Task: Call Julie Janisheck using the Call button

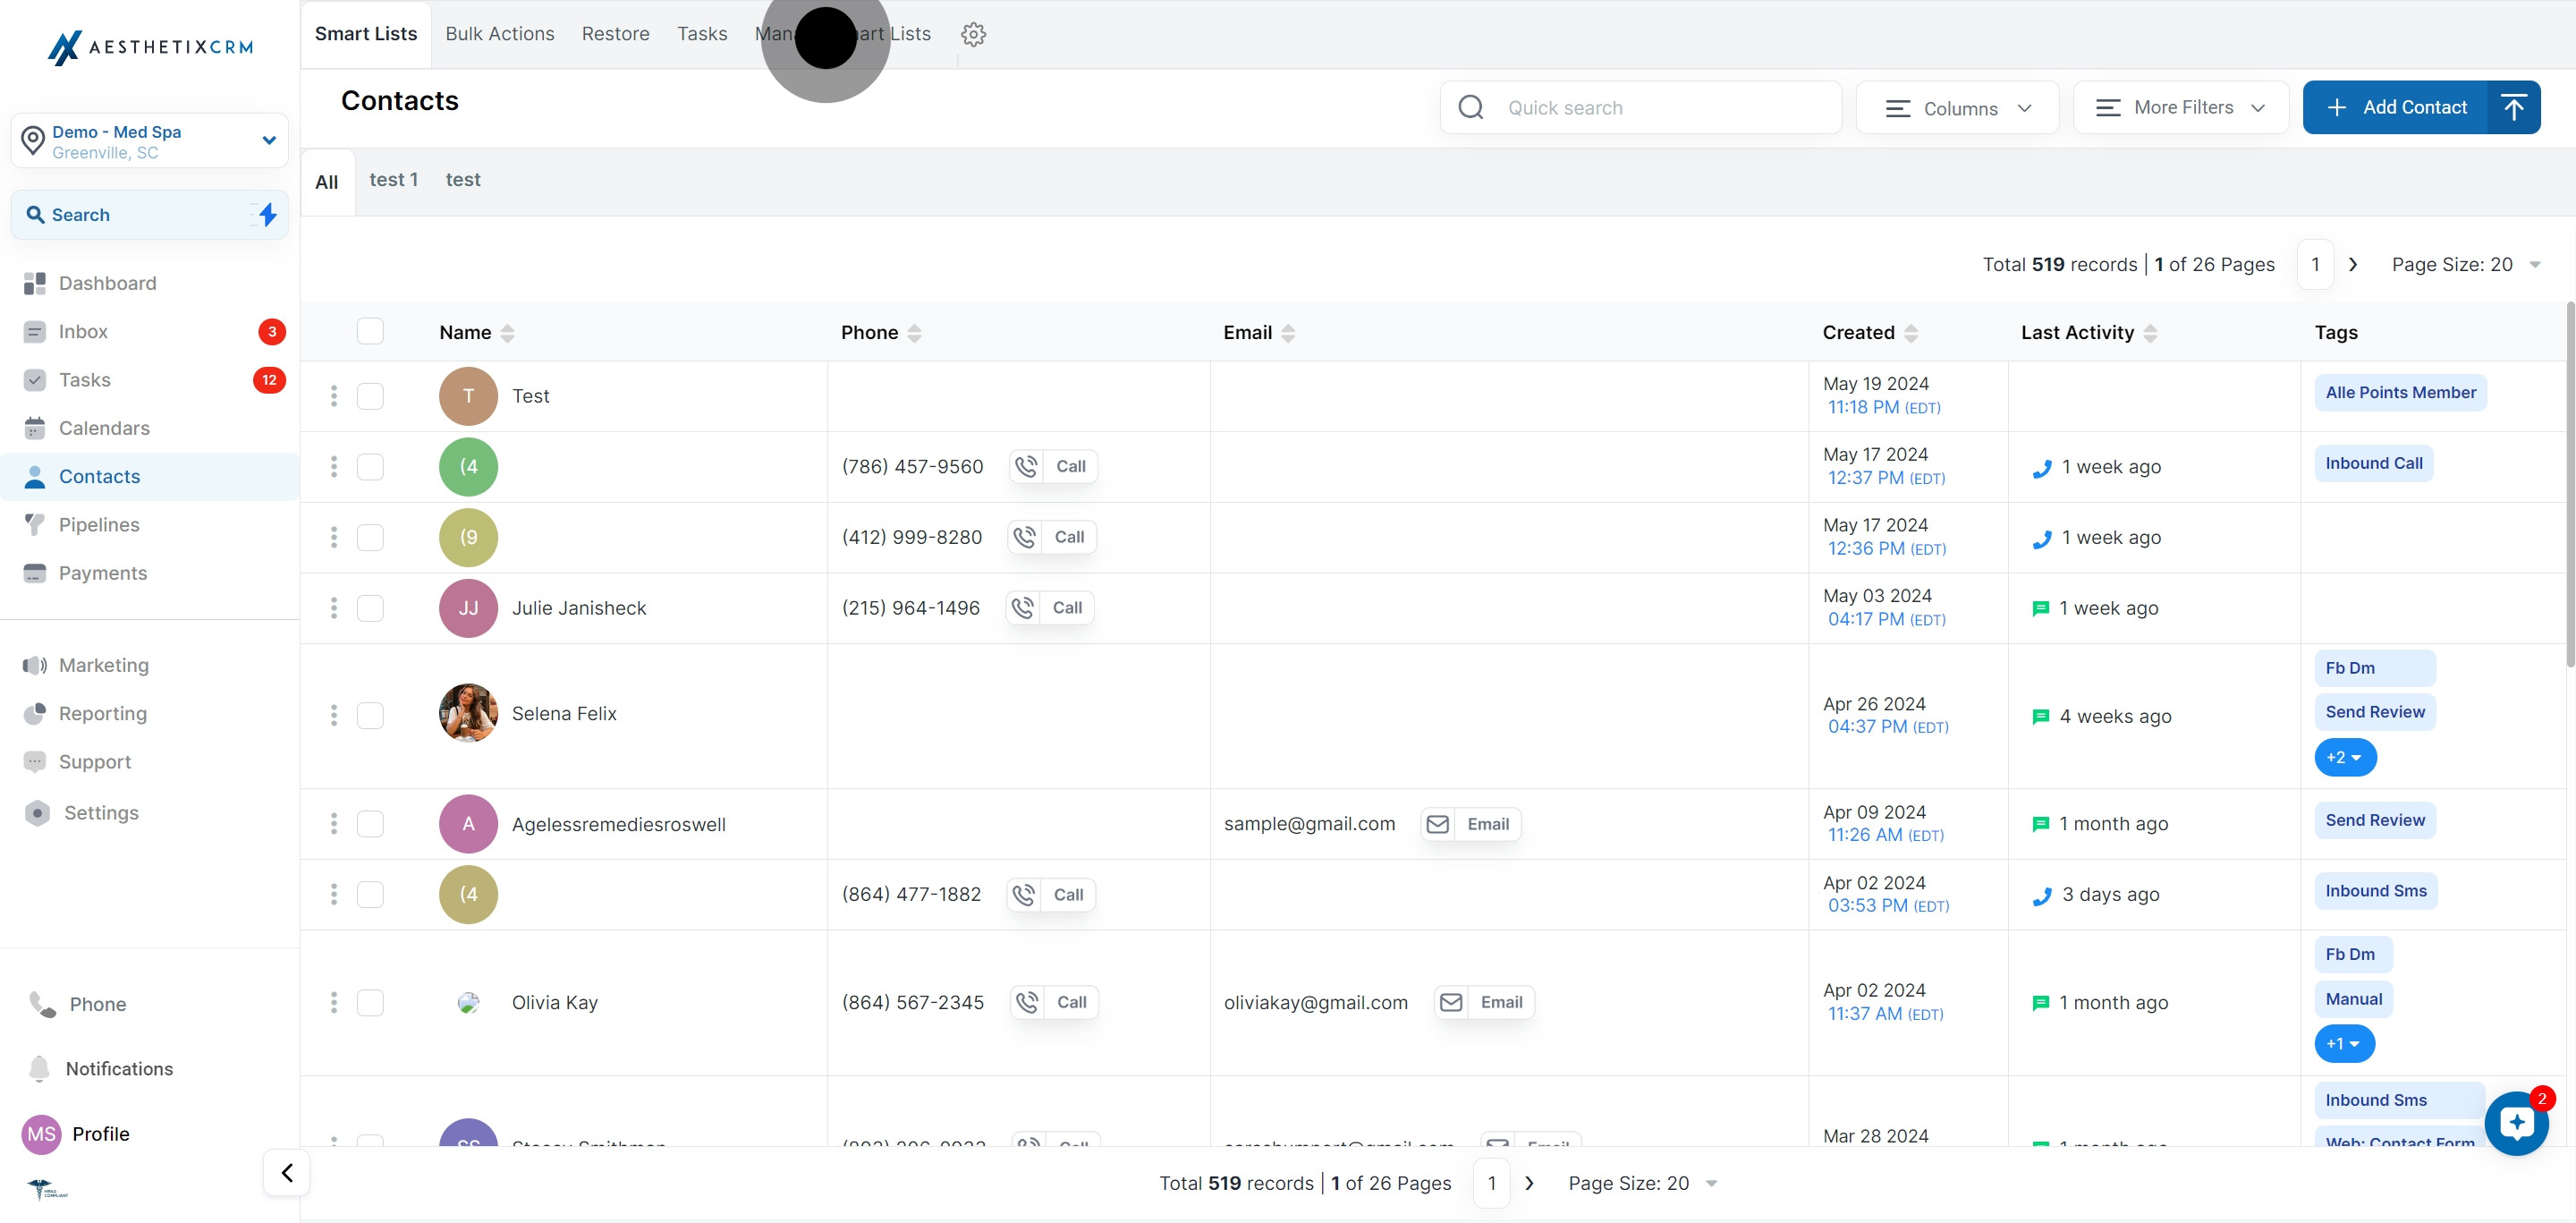Action: tap(1049, 607)
